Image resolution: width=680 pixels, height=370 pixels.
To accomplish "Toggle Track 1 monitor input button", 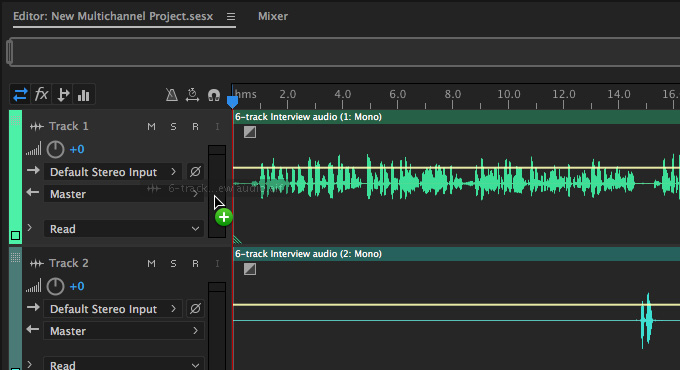I will 217,126.
